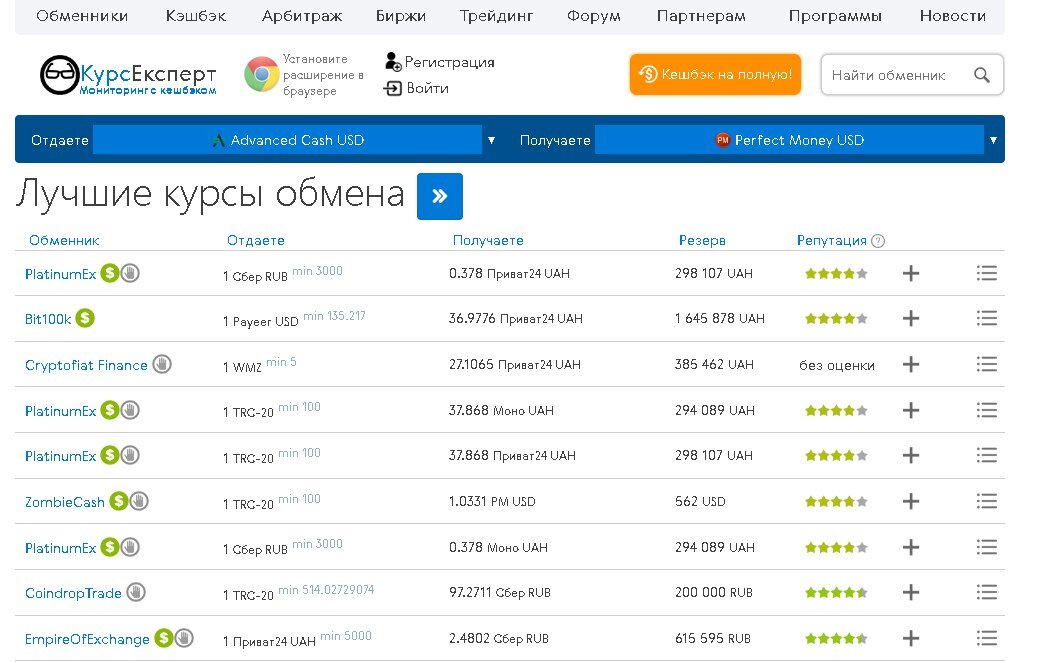Open the Perfect Money USD receive dropdown

pos(789,140)
